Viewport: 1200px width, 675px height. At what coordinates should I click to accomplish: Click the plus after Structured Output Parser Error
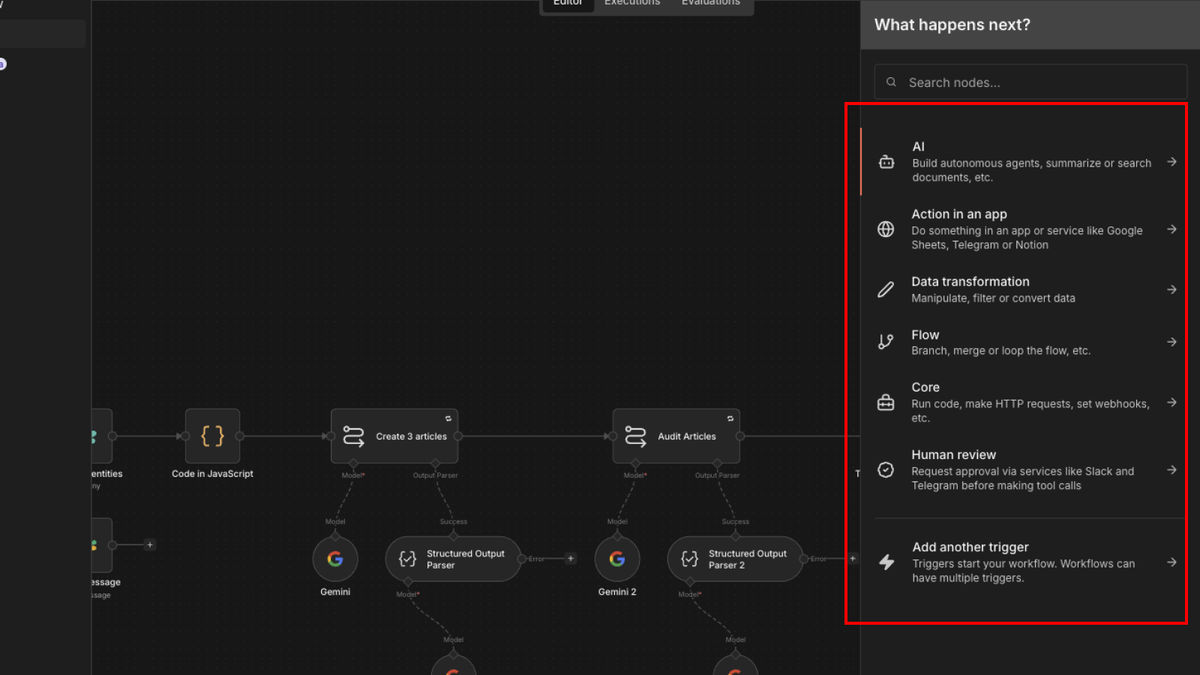tap(571, 559)
